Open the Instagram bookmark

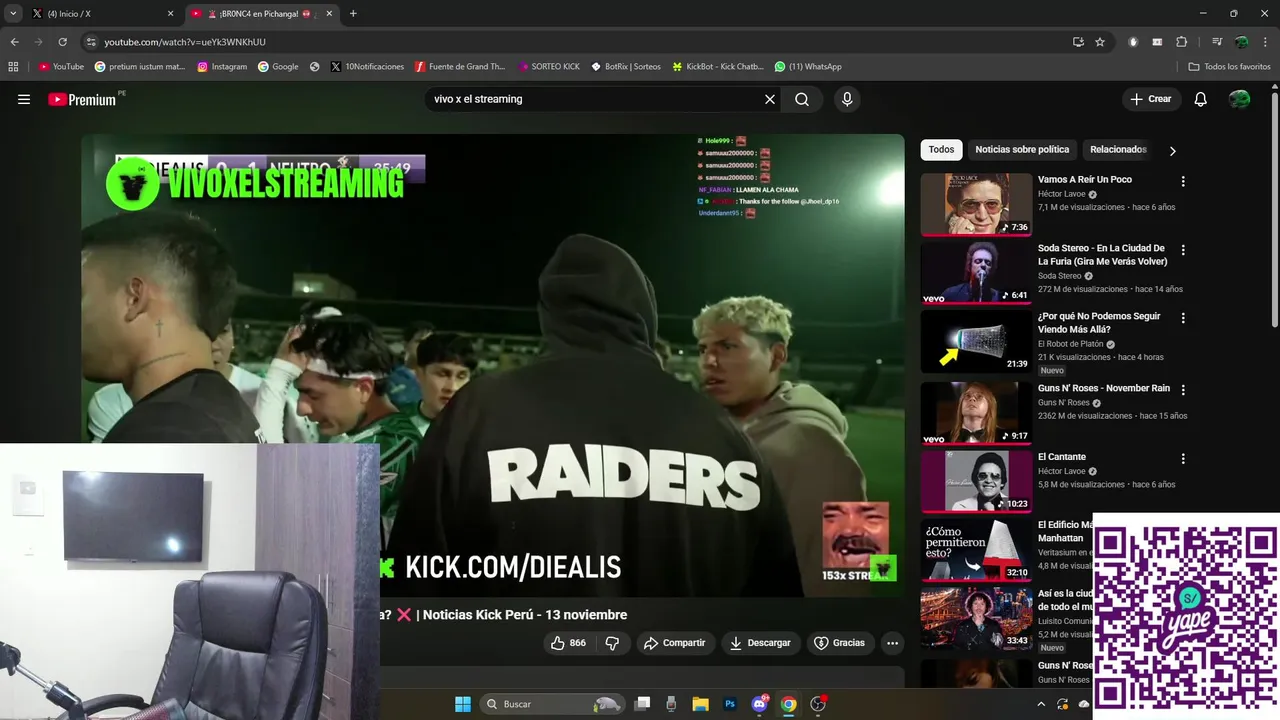click(x=222, y=67)
